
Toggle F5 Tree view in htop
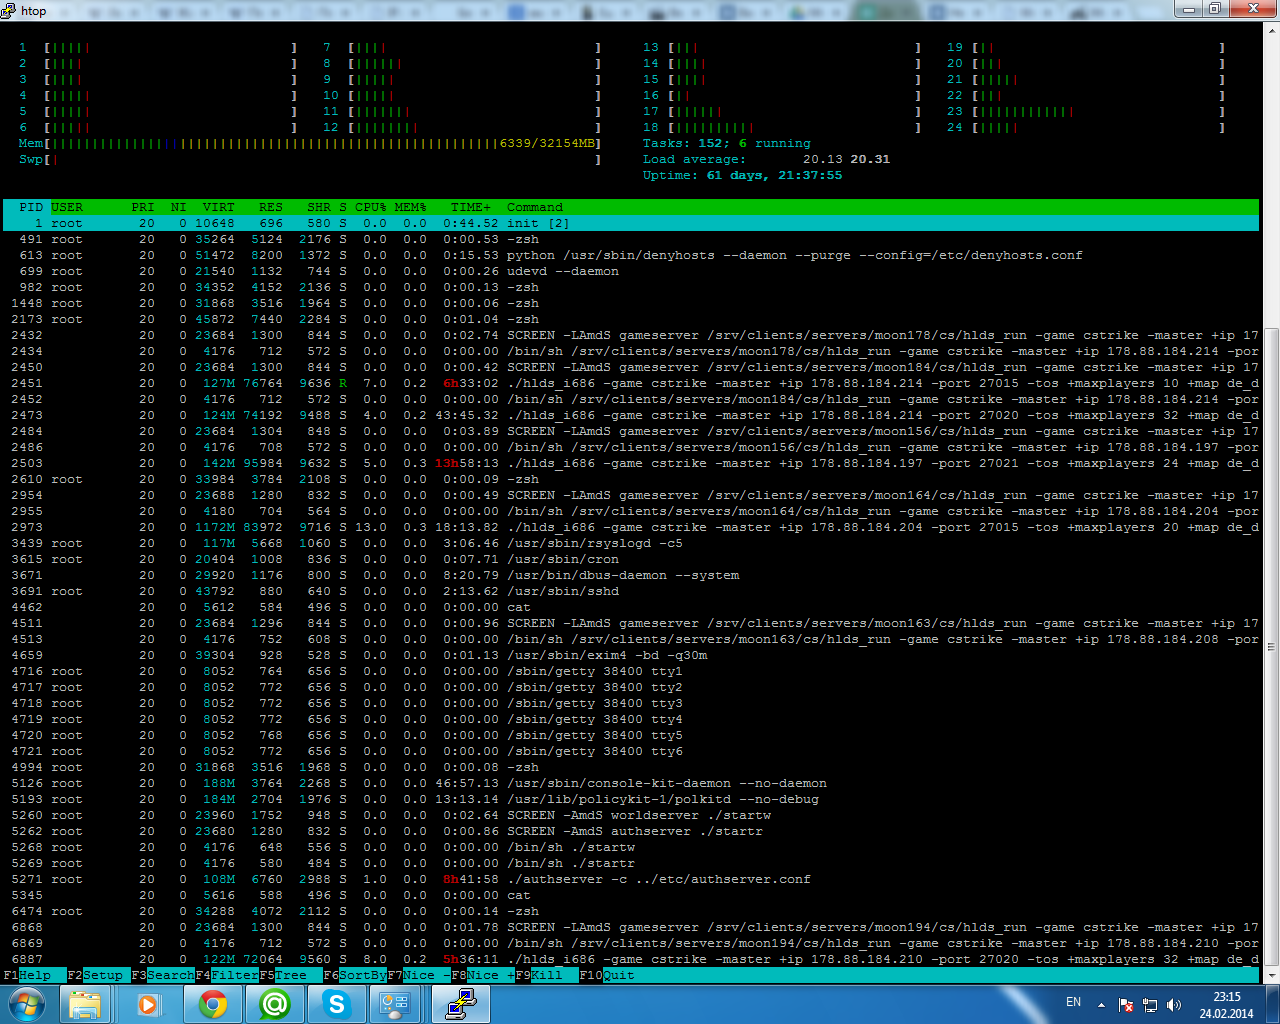283,975
